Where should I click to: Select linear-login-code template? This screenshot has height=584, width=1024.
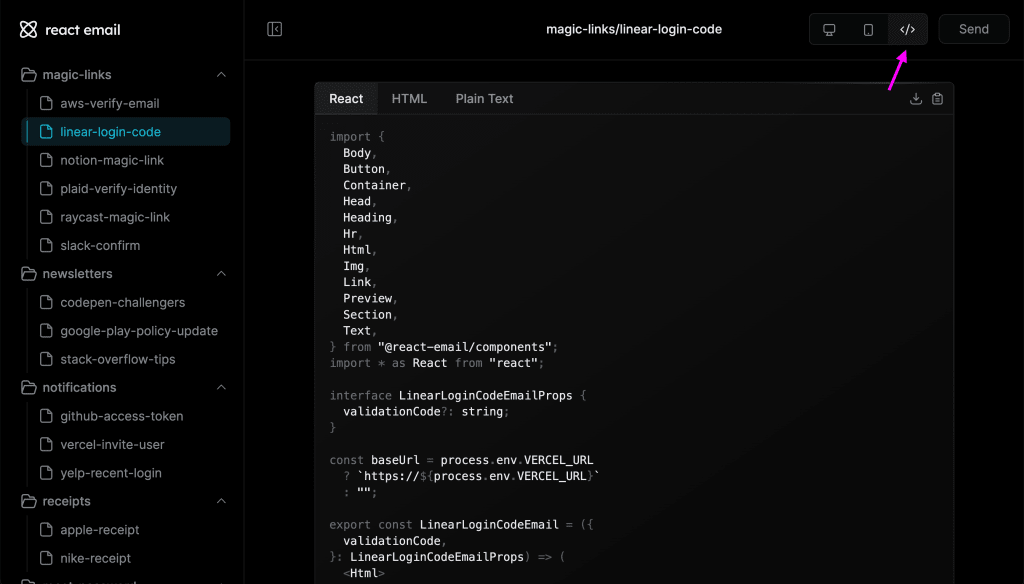(126, 131)
